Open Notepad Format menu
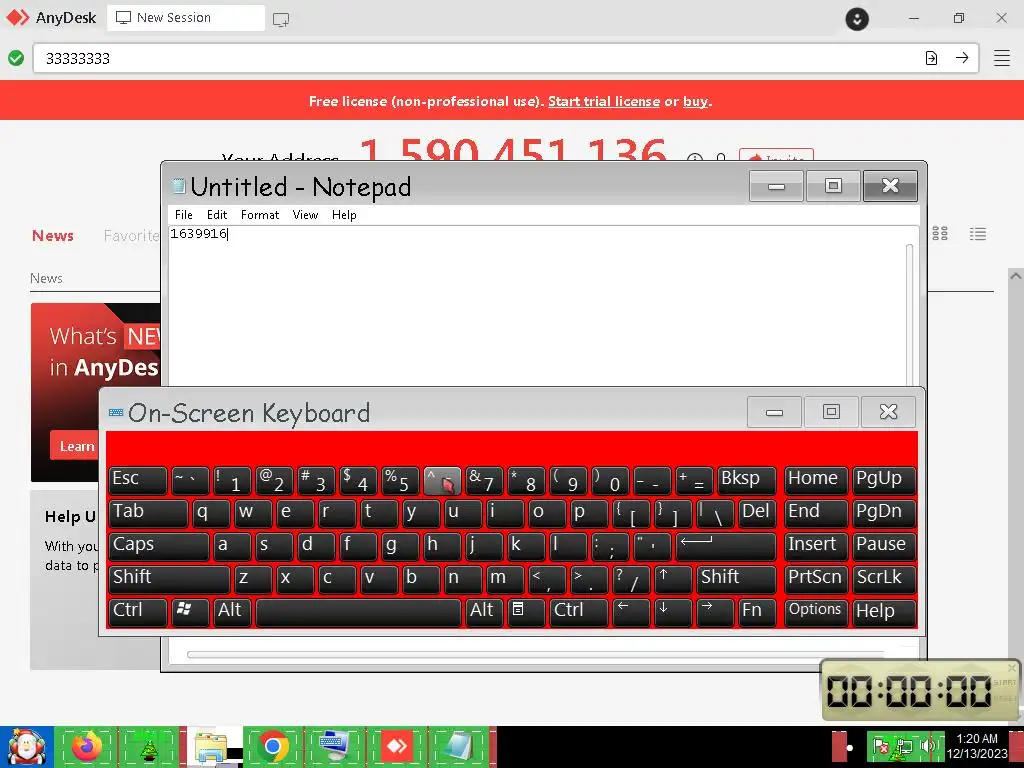This screenshot has height=768, width=1024. pyautogui.click(x=260, y=215)
